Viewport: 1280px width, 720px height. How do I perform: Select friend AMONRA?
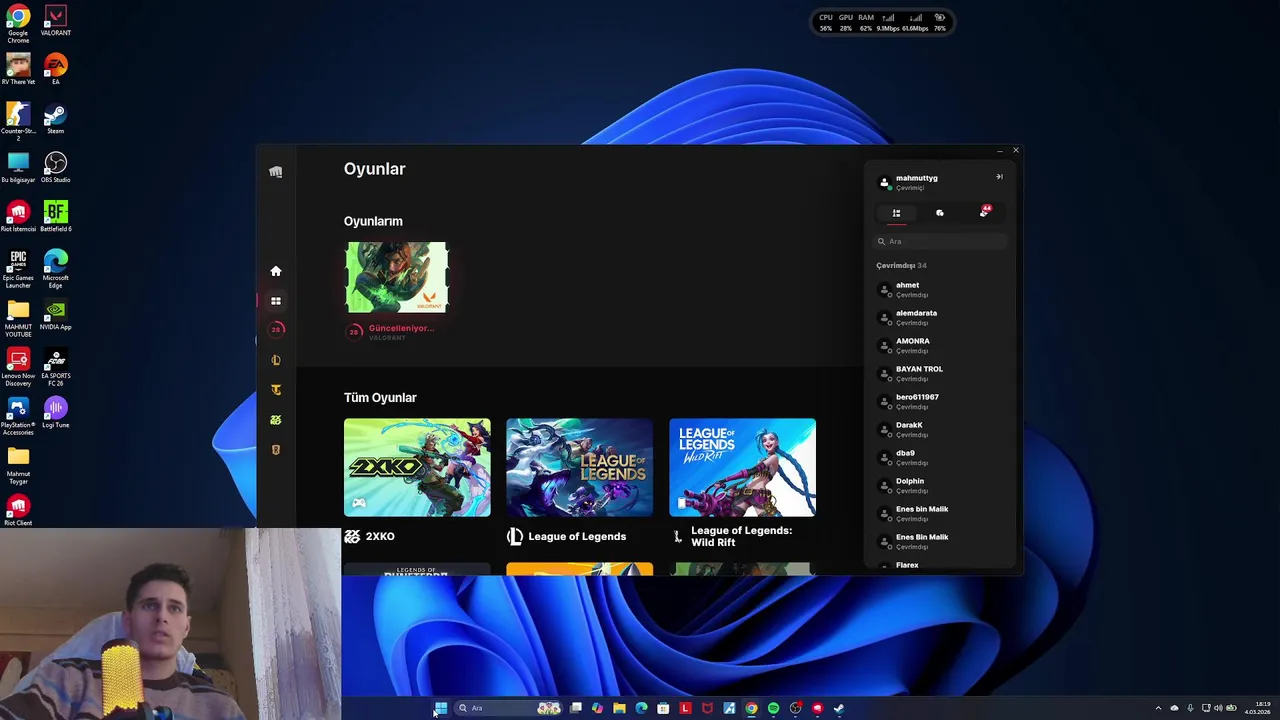tap(940, 345)
